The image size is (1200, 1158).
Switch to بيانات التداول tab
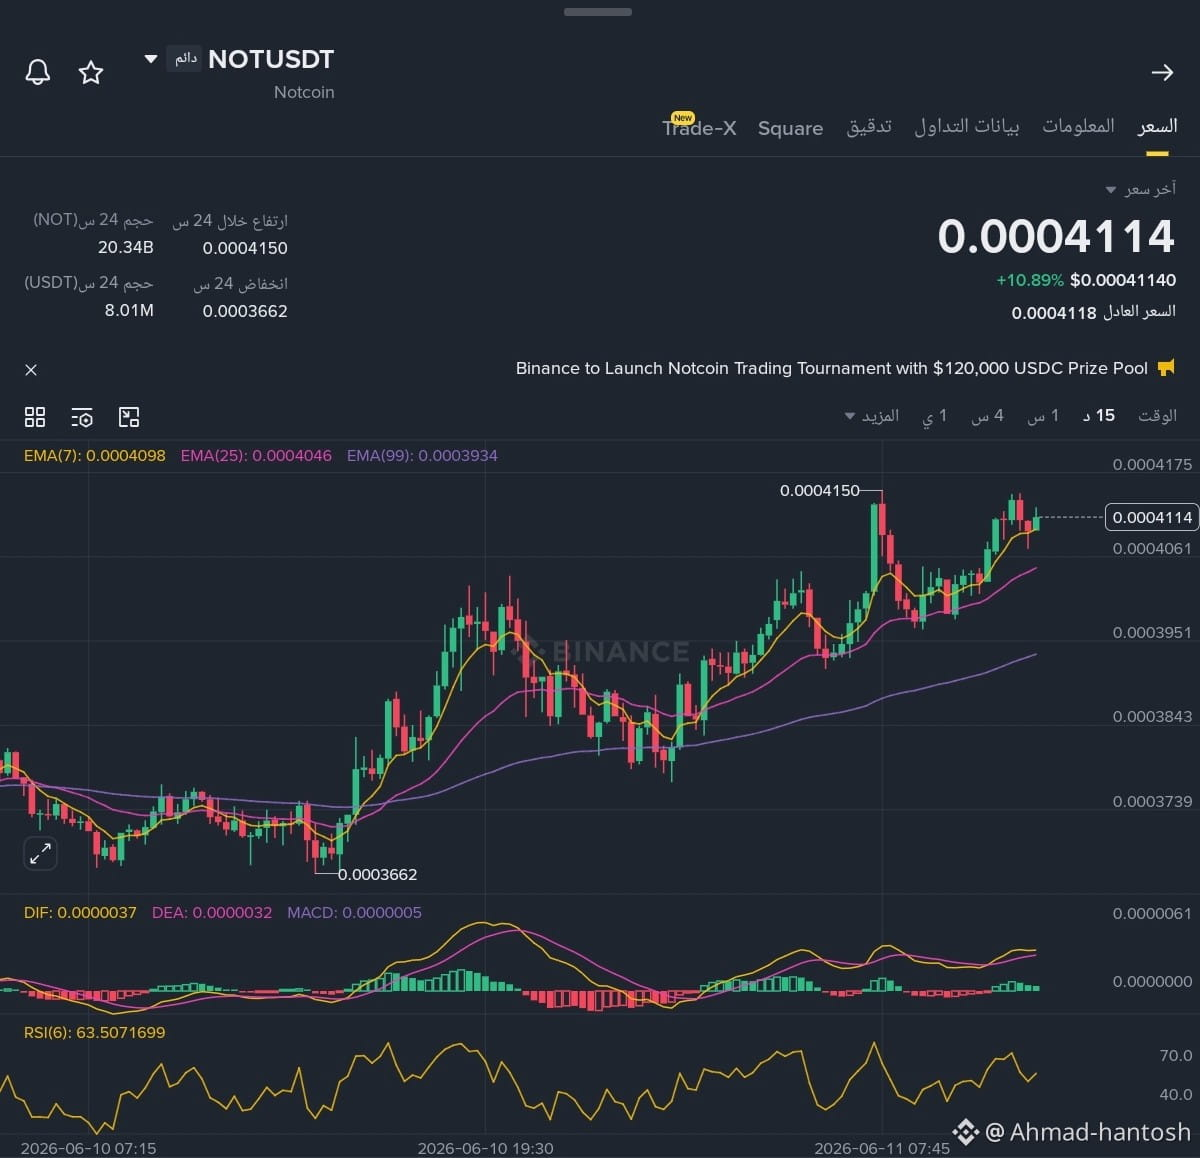967,126
